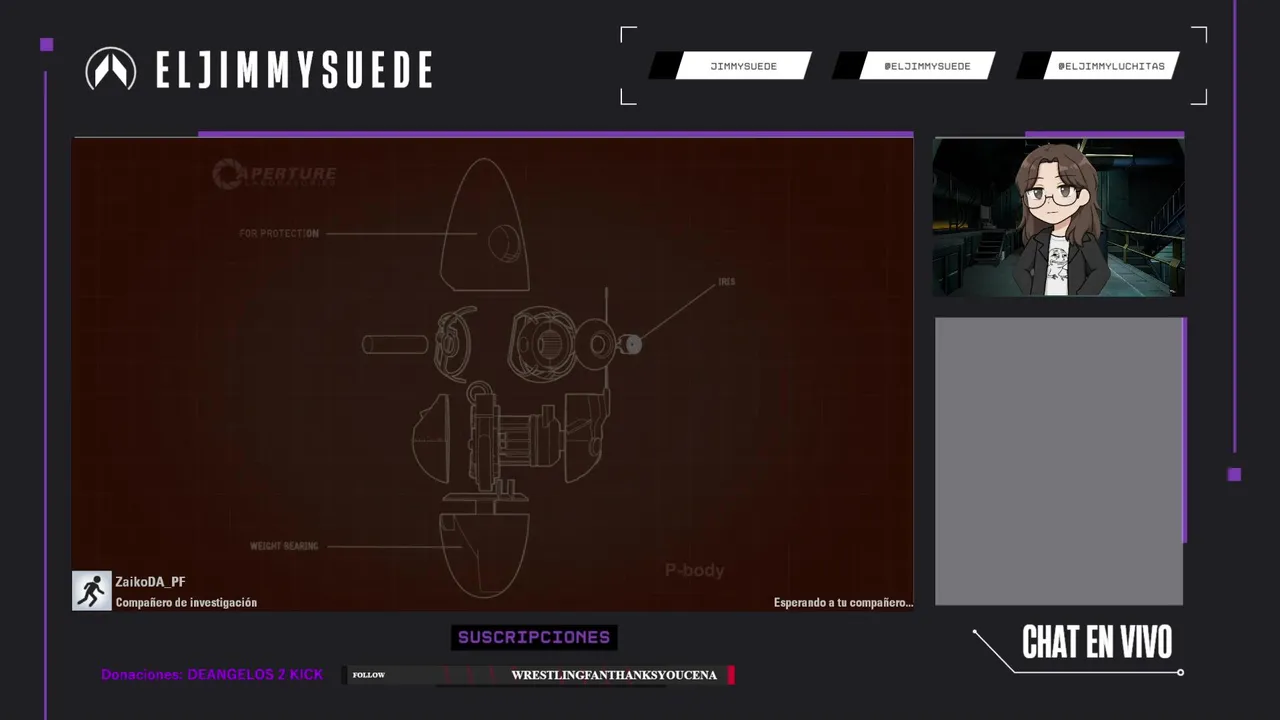Click the IRIS blueprint label
This screenshot has width=1280, height=720.
727,282
